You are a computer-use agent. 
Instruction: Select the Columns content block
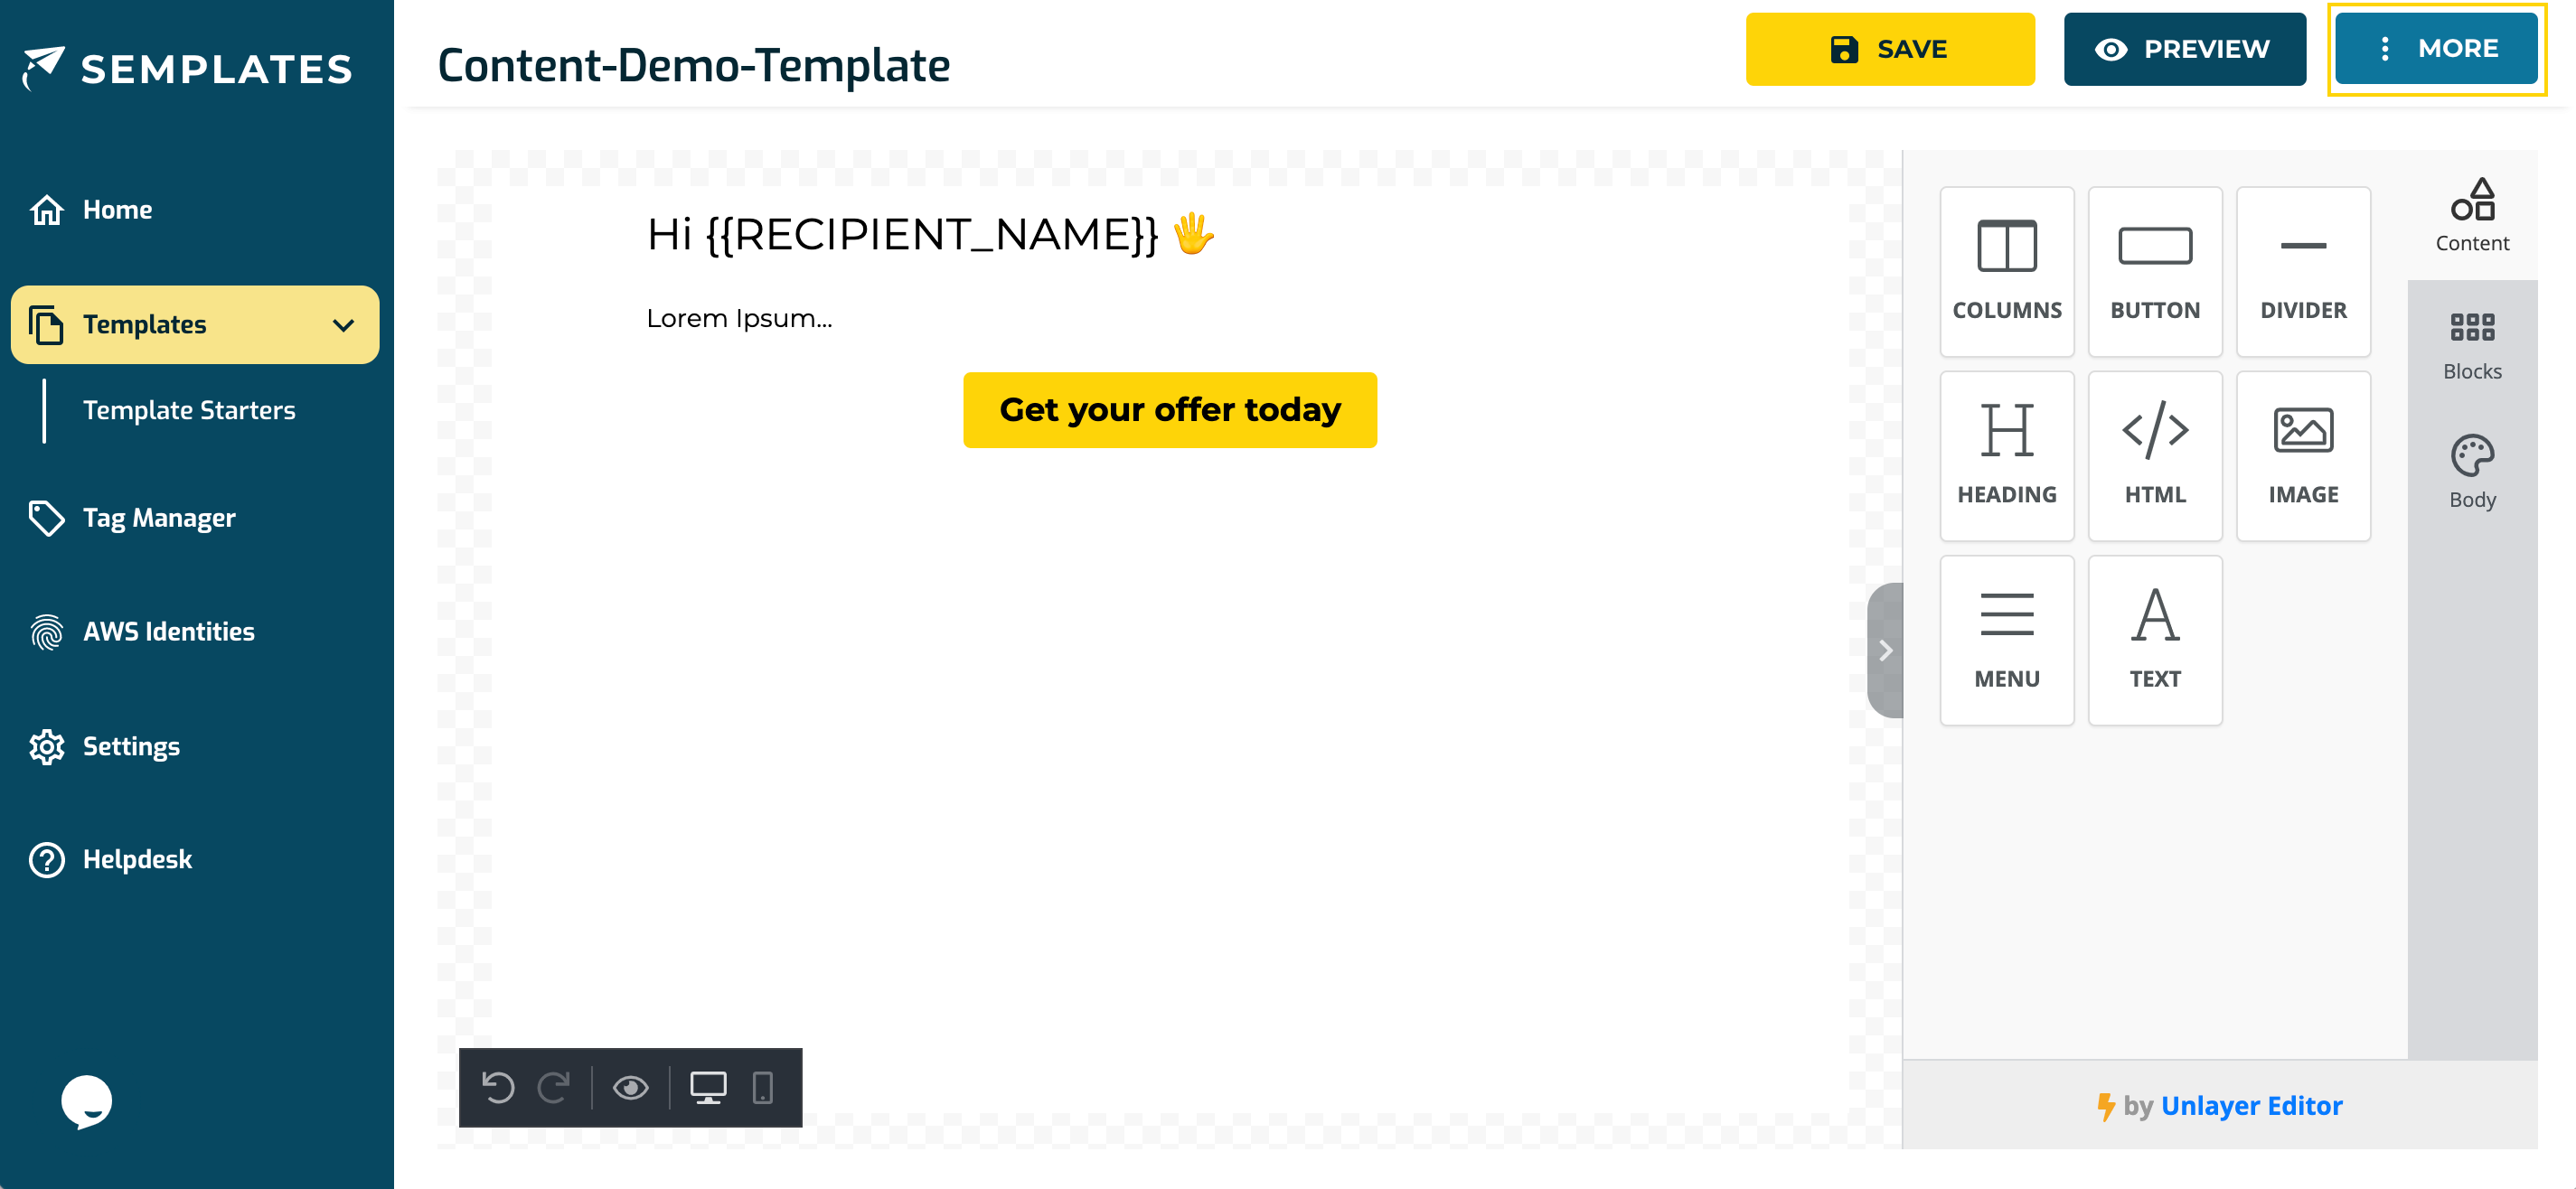pyautogui.click(x=2006, y=270)
